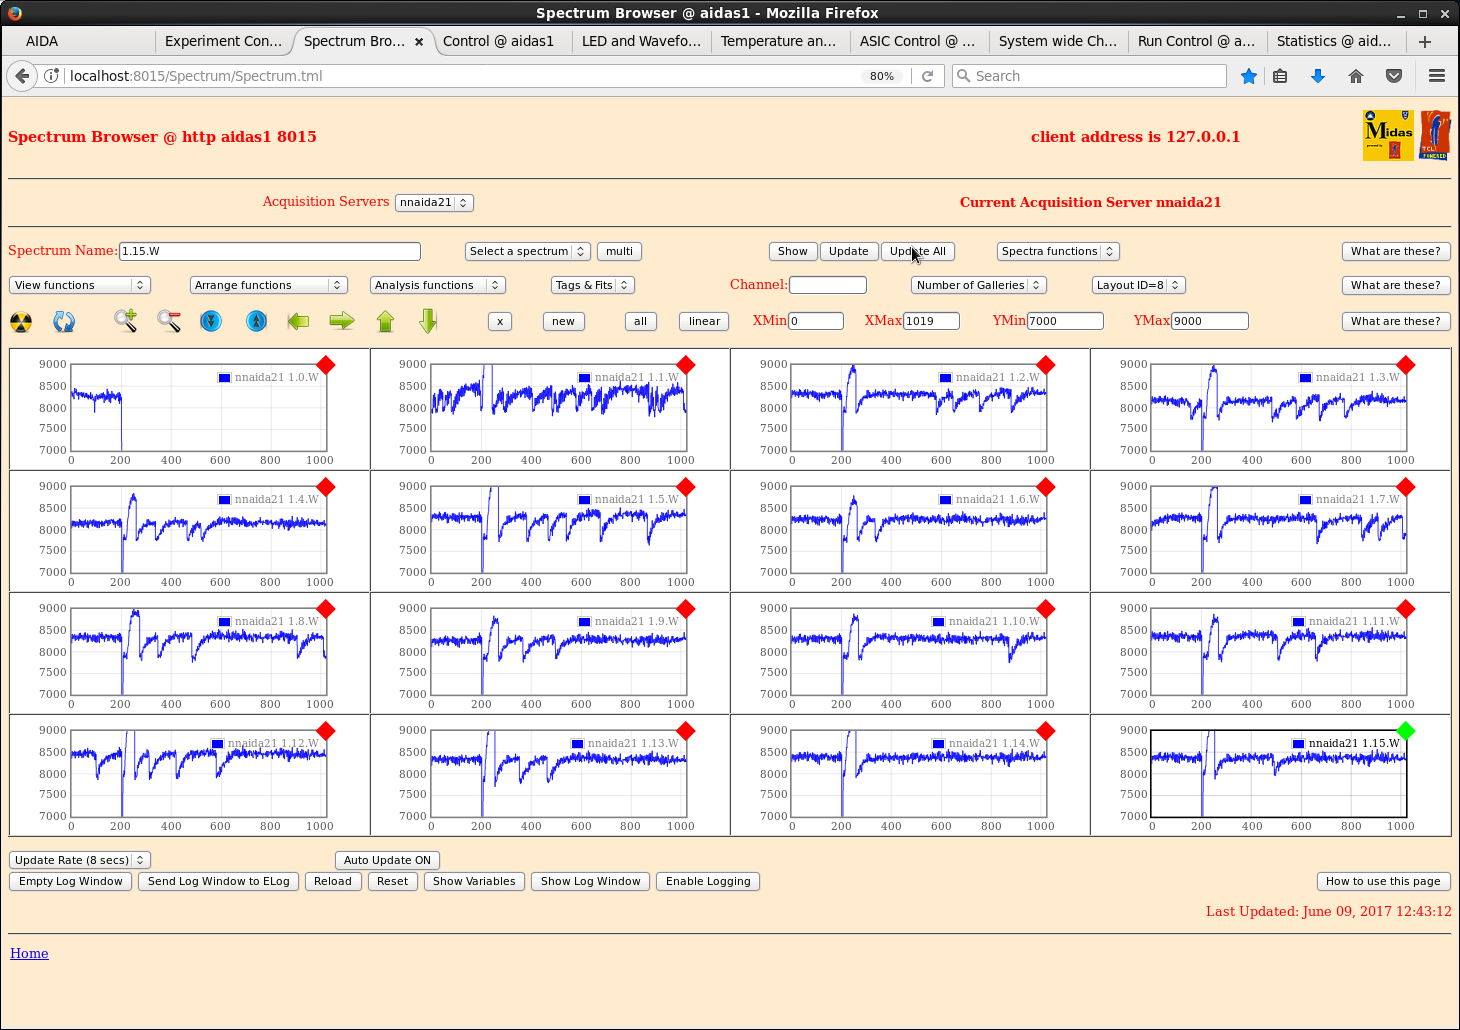Click the Tcl logo beside Midas
The width and height of the screenshot is (1460, 1030).
click(1435, 135)
